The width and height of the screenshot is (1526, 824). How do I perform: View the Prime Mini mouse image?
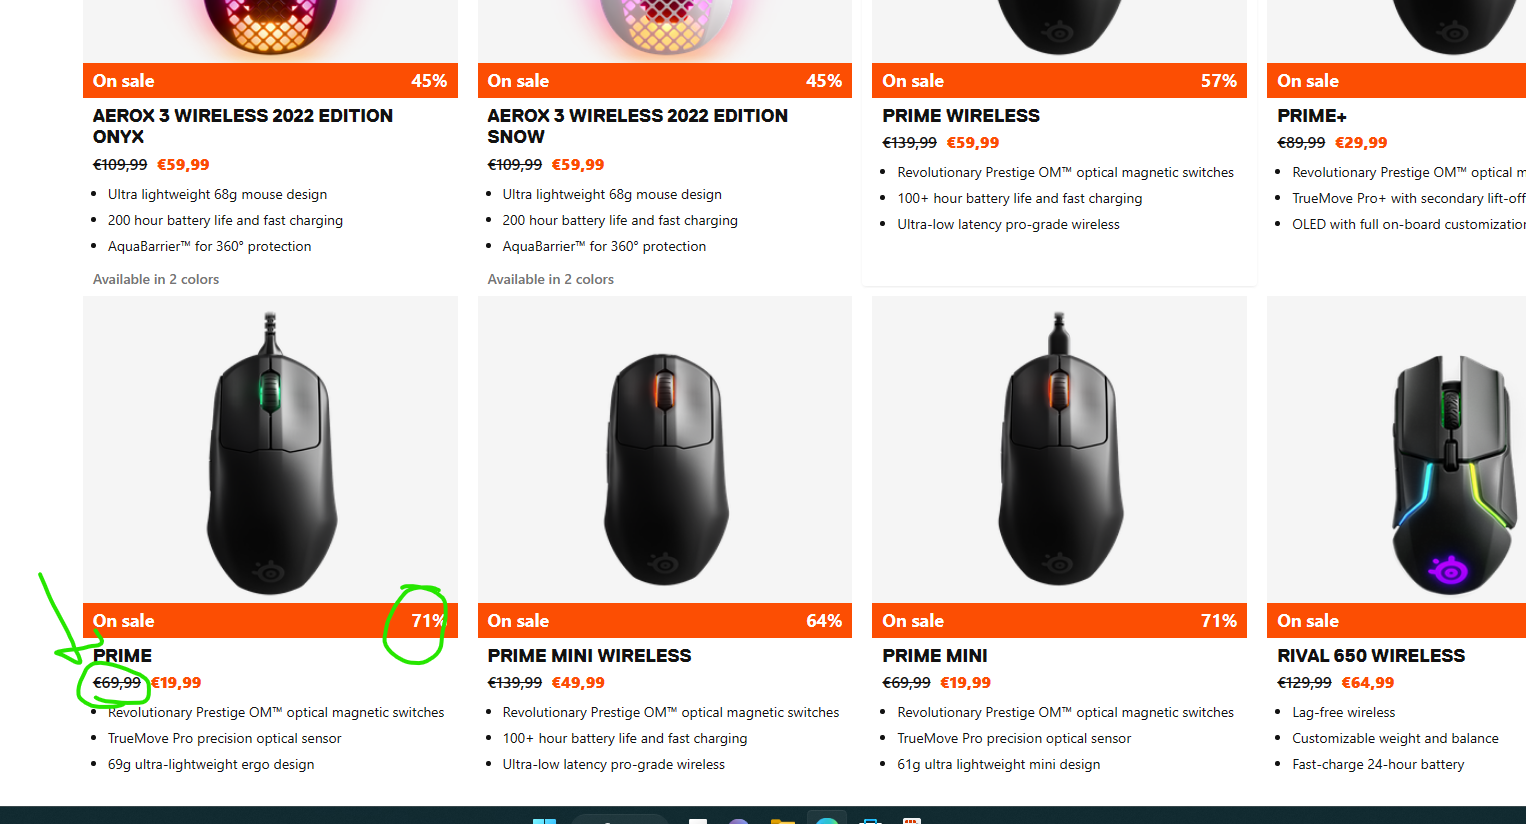point(1059,450)
